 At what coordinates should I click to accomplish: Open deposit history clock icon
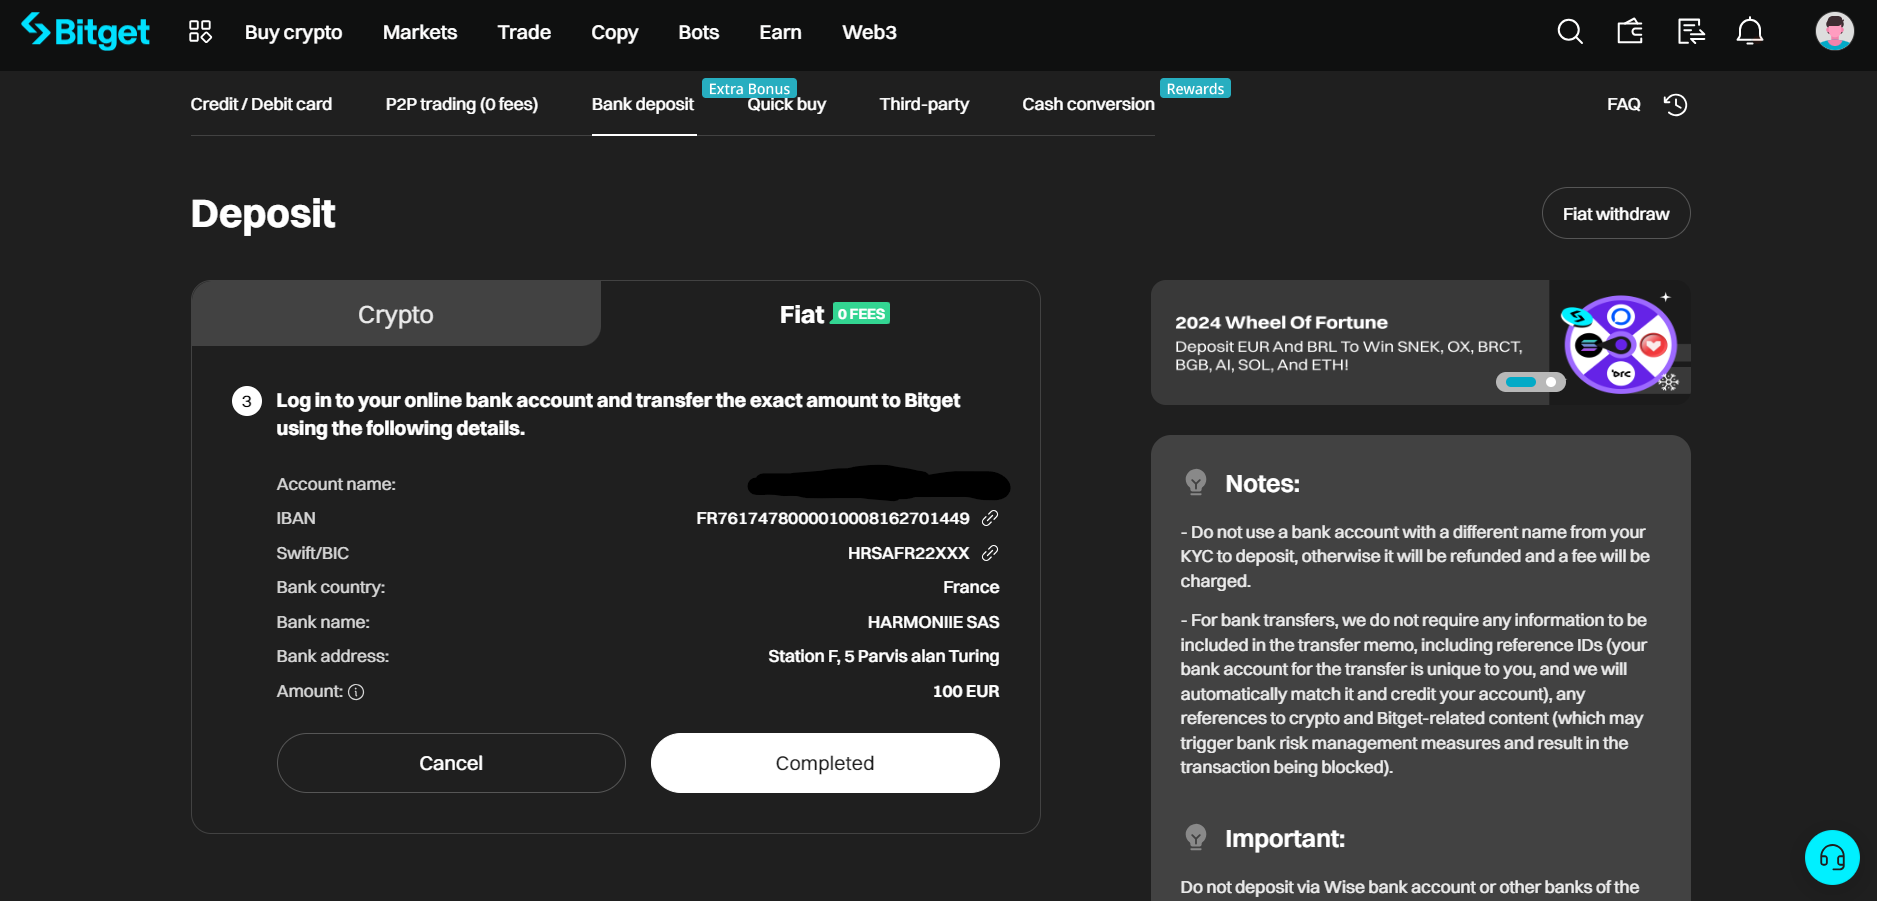click(x=1676, y=104)
